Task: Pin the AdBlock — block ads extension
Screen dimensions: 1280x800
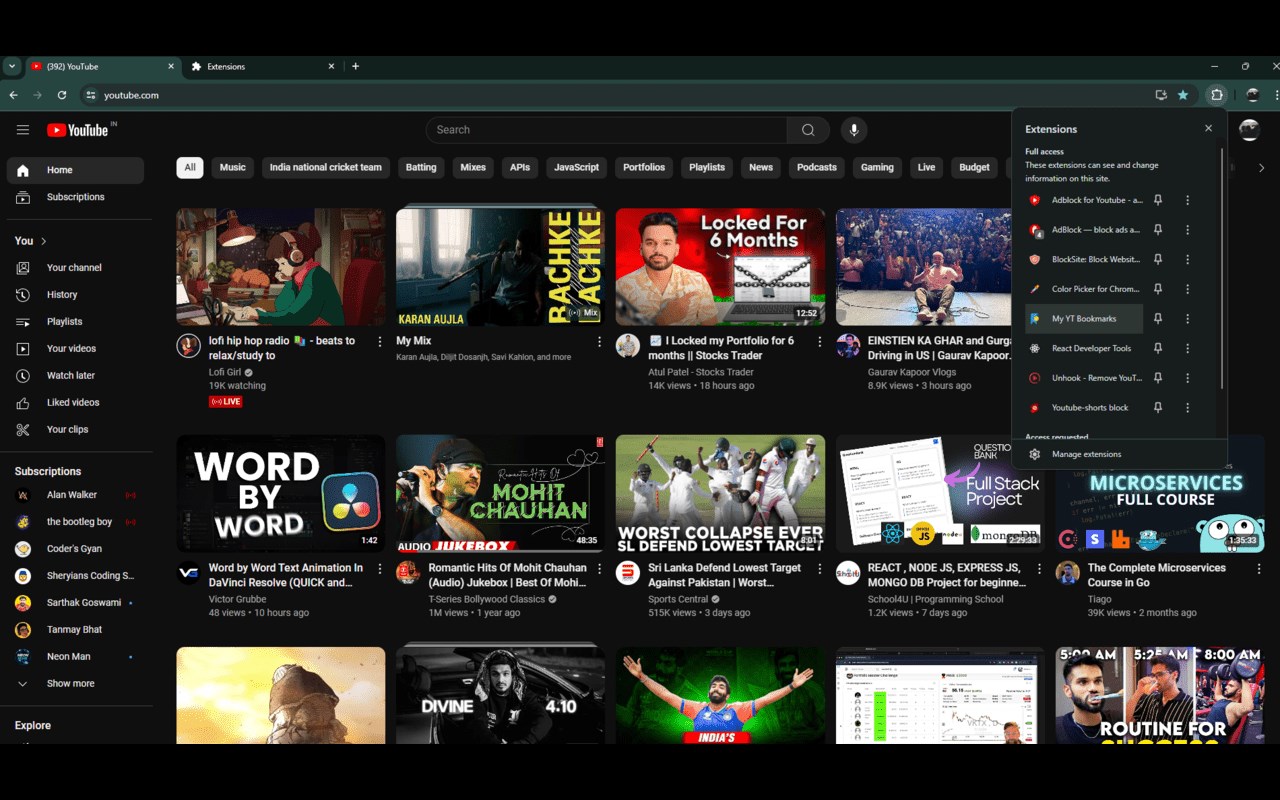Action: [x=1158, y=230]
